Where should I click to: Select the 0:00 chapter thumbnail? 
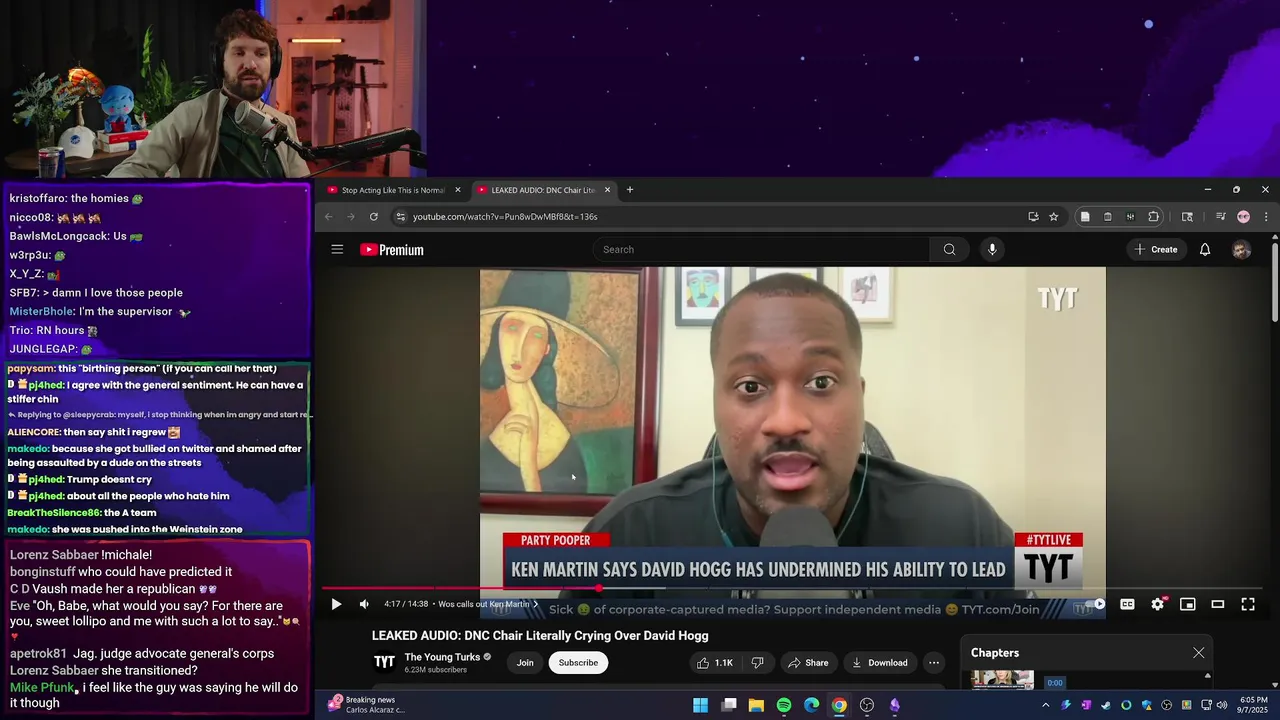pyautogui.click(x=1002, y=681)
